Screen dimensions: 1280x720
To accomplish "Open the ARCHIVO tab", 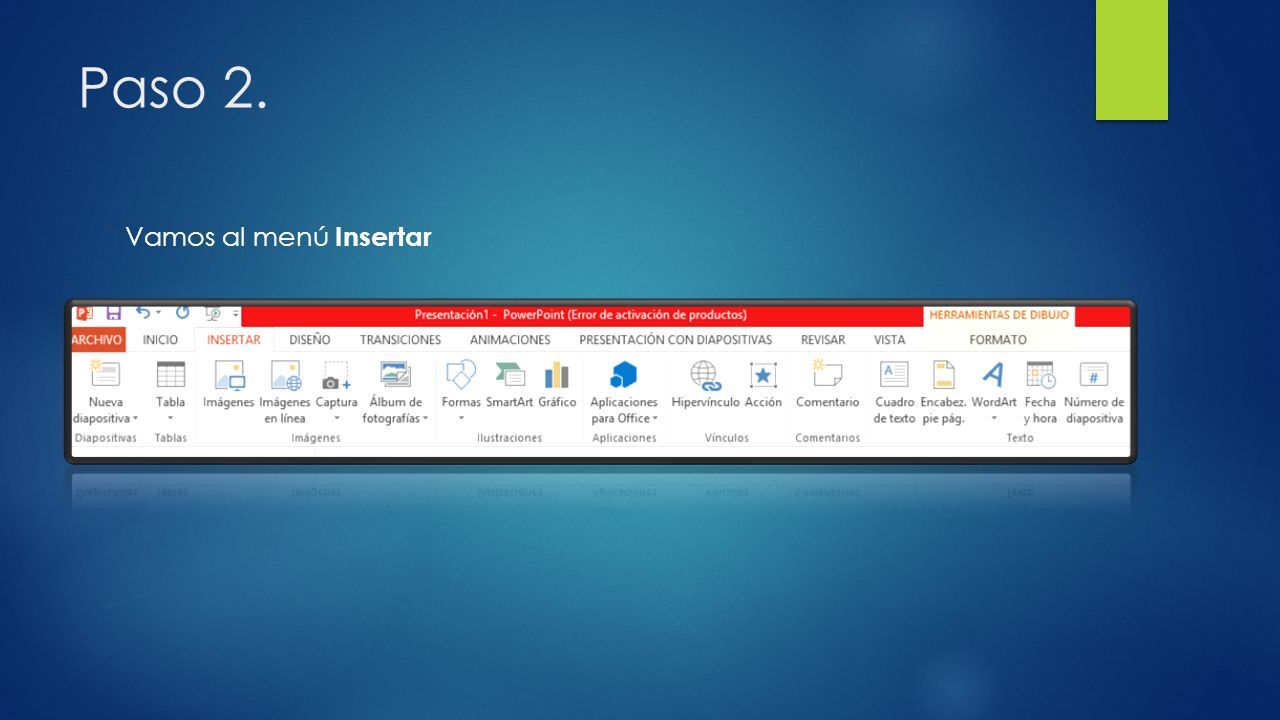I will 97,340.
